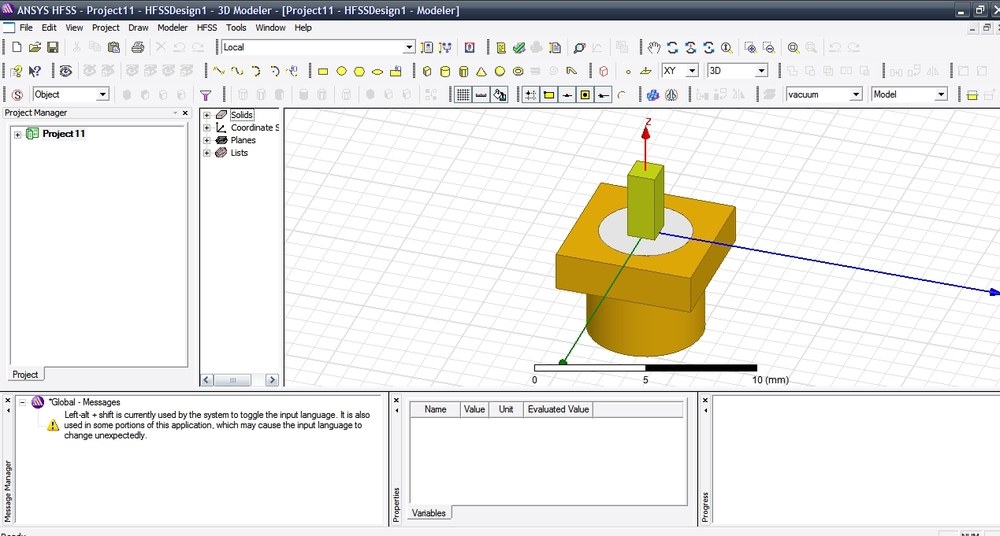Click the Rotate around model center icon
The width and height of the screenshot is (1000, 536).
tap(672, 47)
